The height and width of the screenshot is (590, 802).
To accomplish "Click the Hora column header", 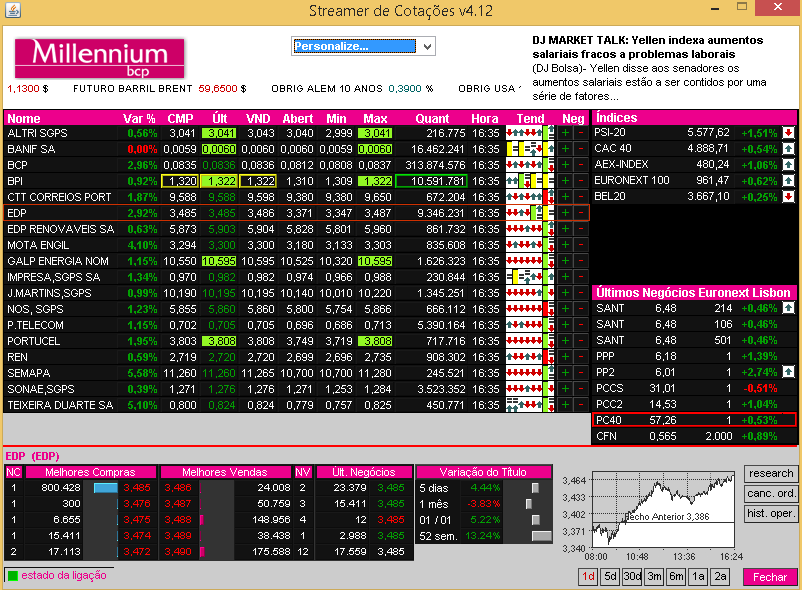I will (484, 119).
